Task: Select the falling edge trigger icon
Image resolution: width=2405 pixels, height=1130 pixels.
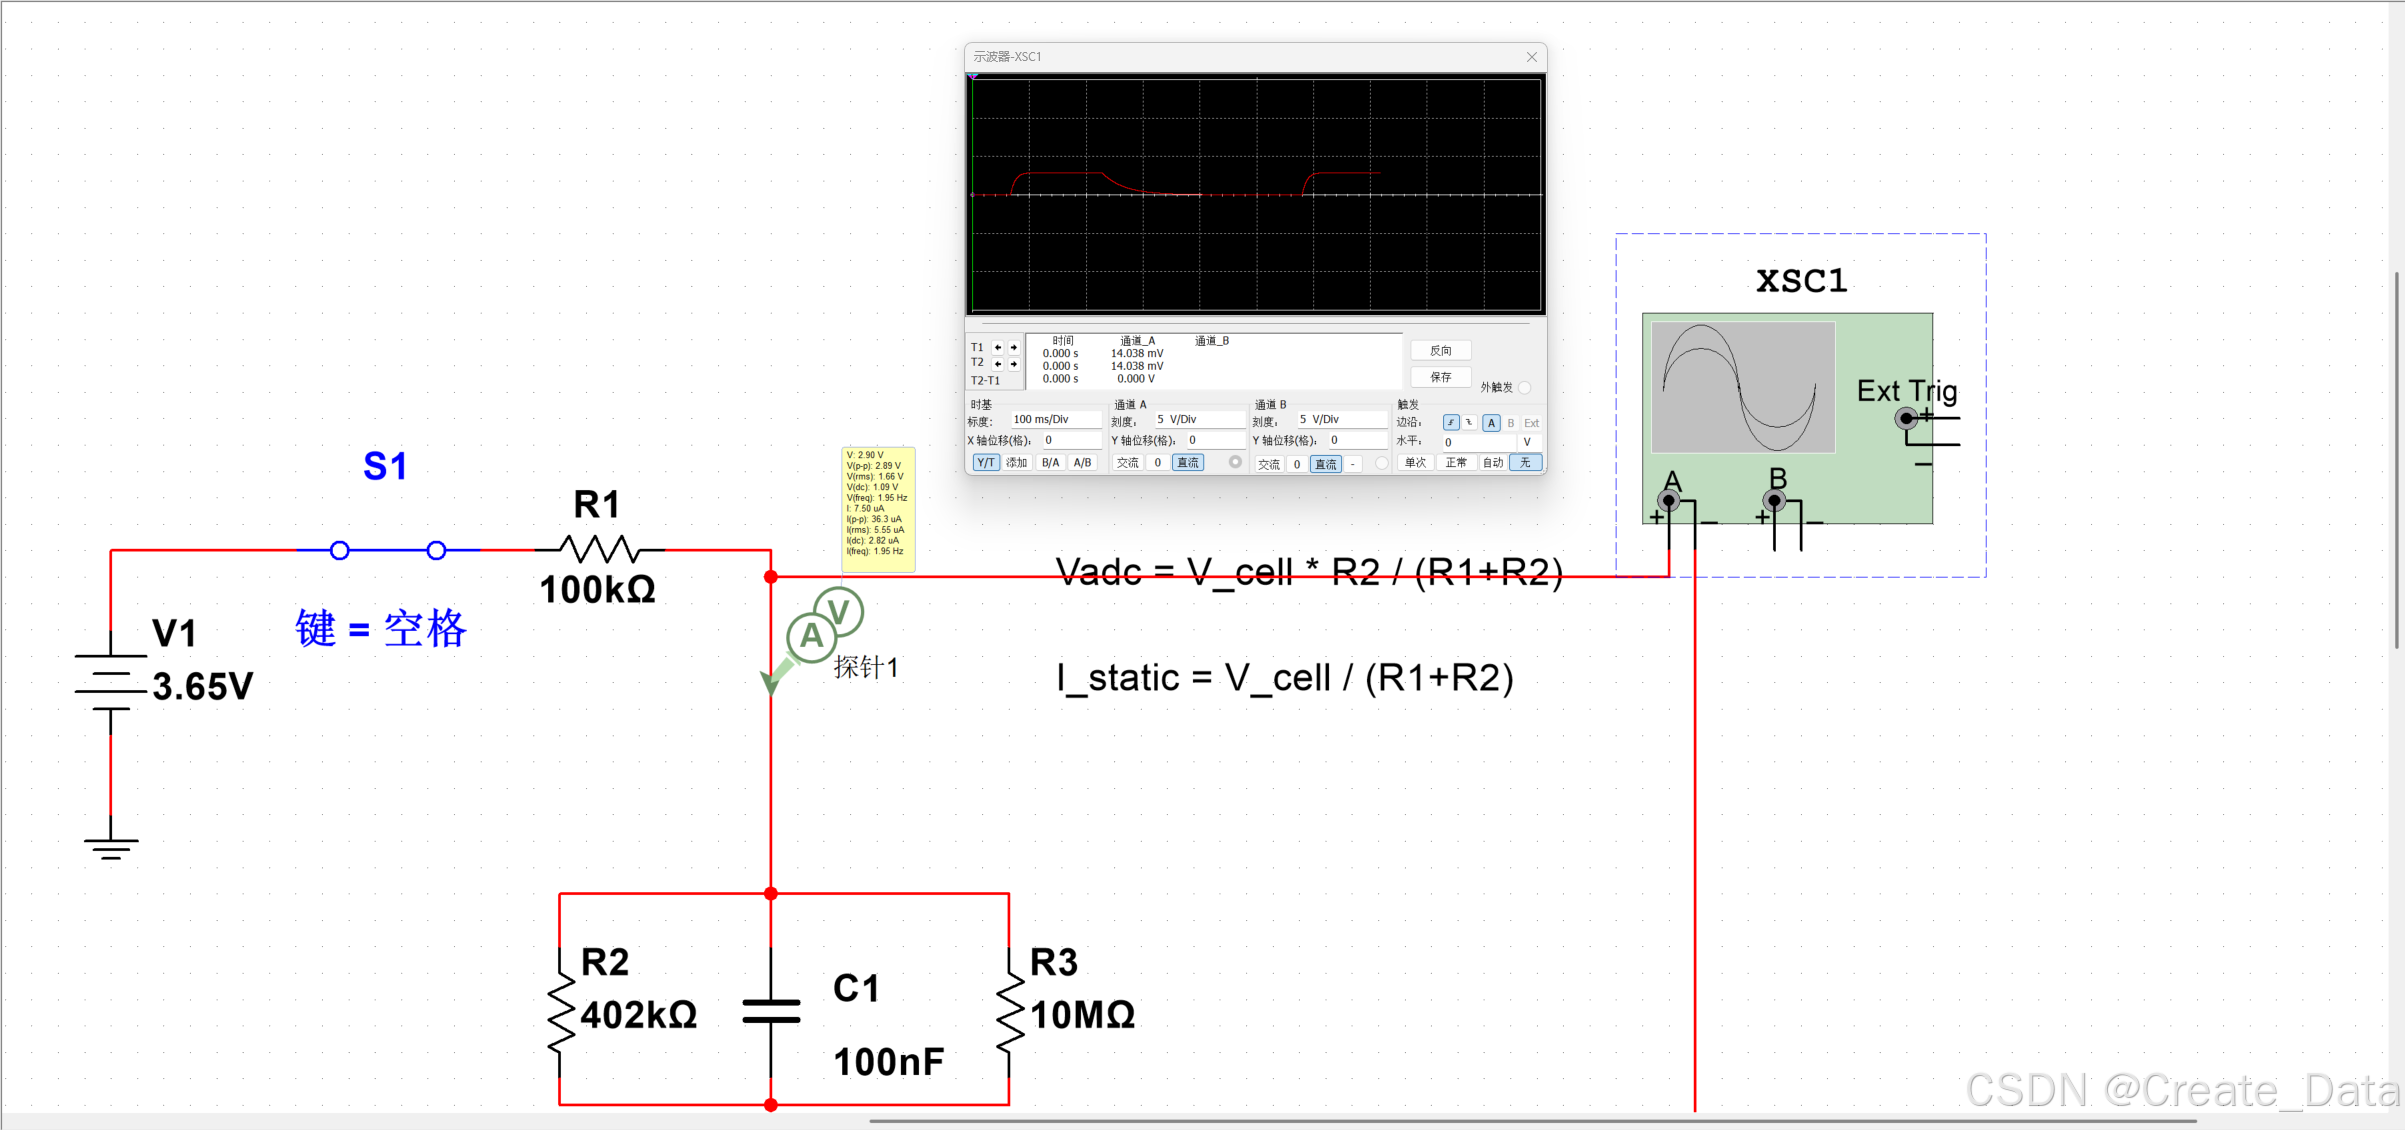Action: pyautogui.click(x=1469, y=422)
